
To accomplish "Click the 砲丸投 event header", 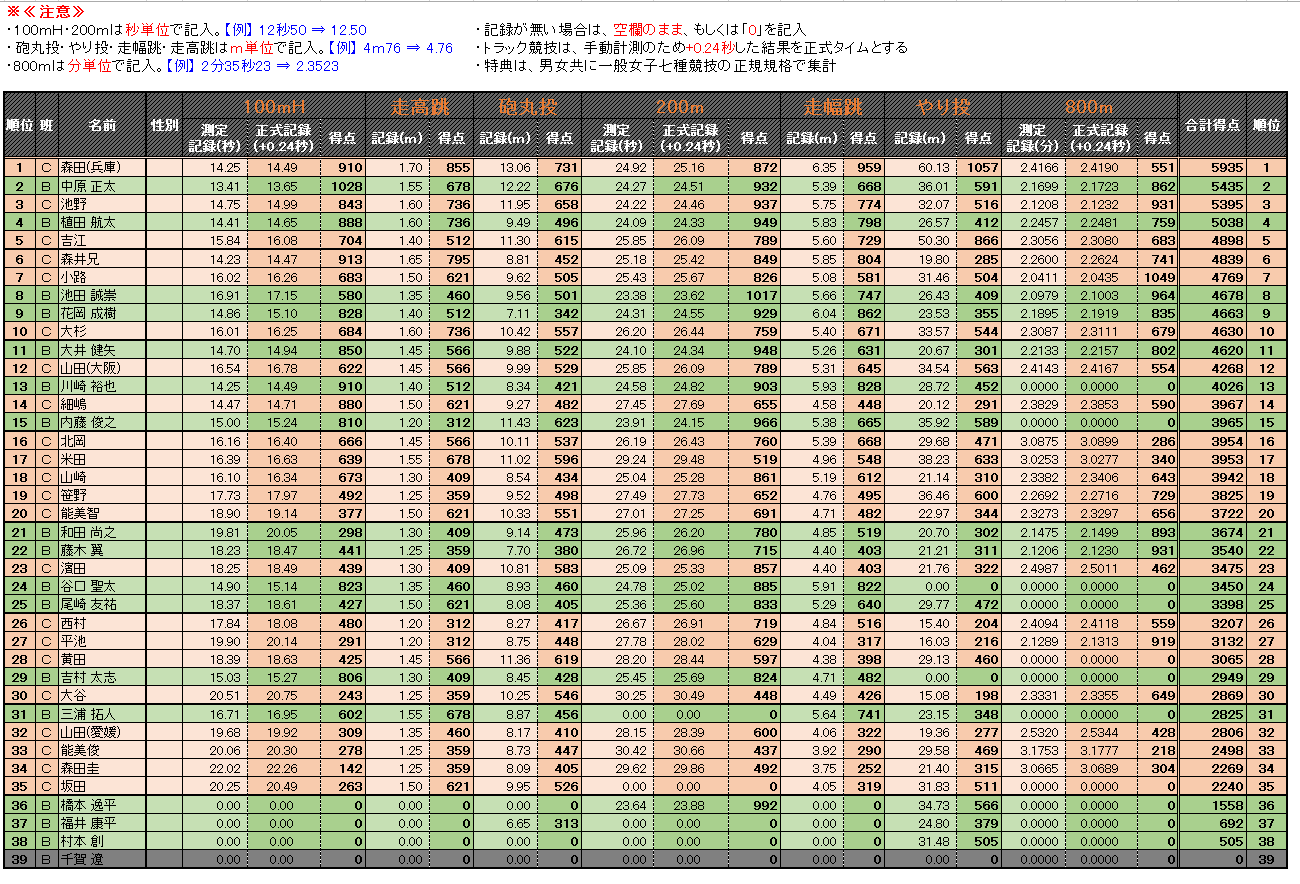I will point(527,107).
